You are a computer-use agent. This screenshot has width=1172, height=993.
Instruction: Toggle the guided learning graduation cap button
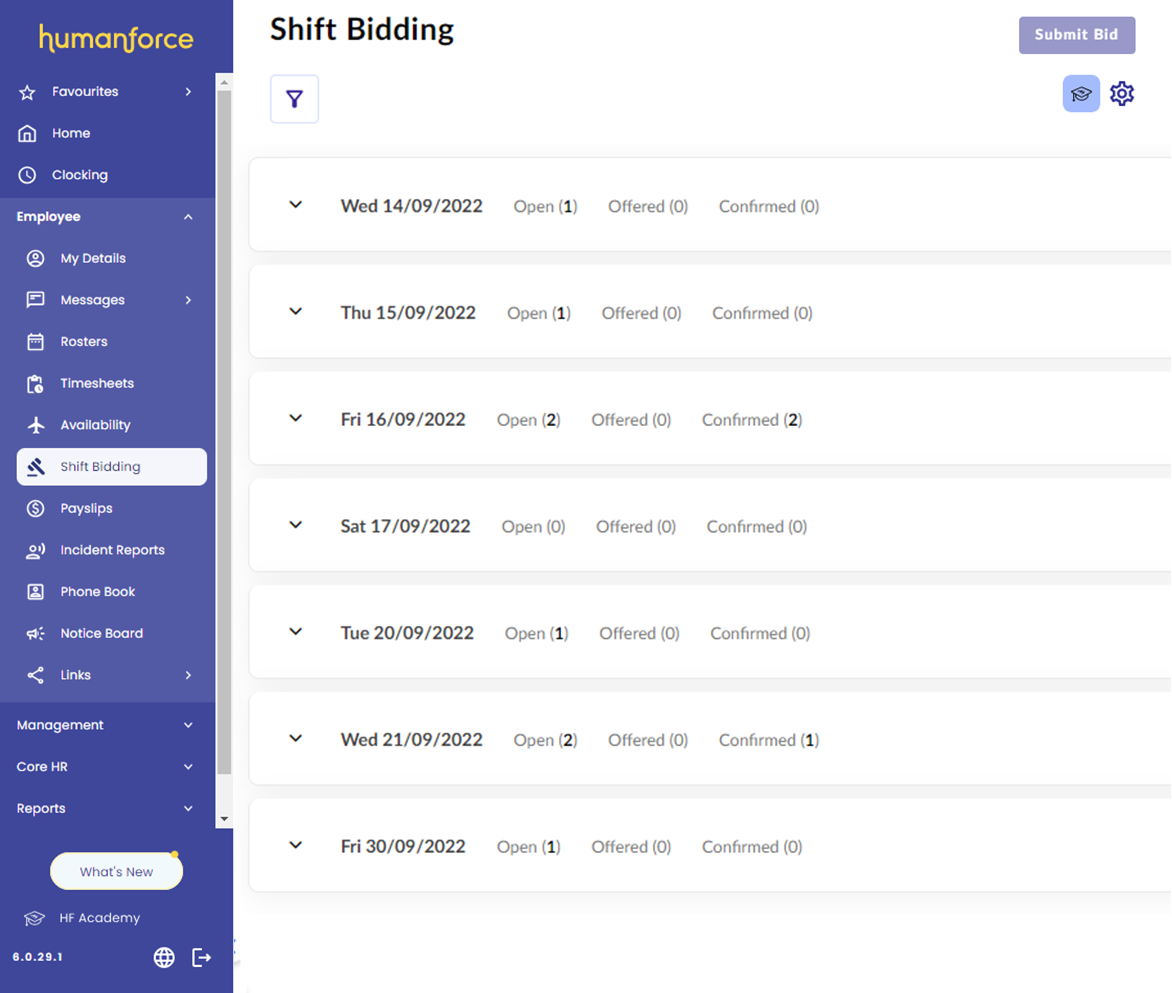[1081, 93]
